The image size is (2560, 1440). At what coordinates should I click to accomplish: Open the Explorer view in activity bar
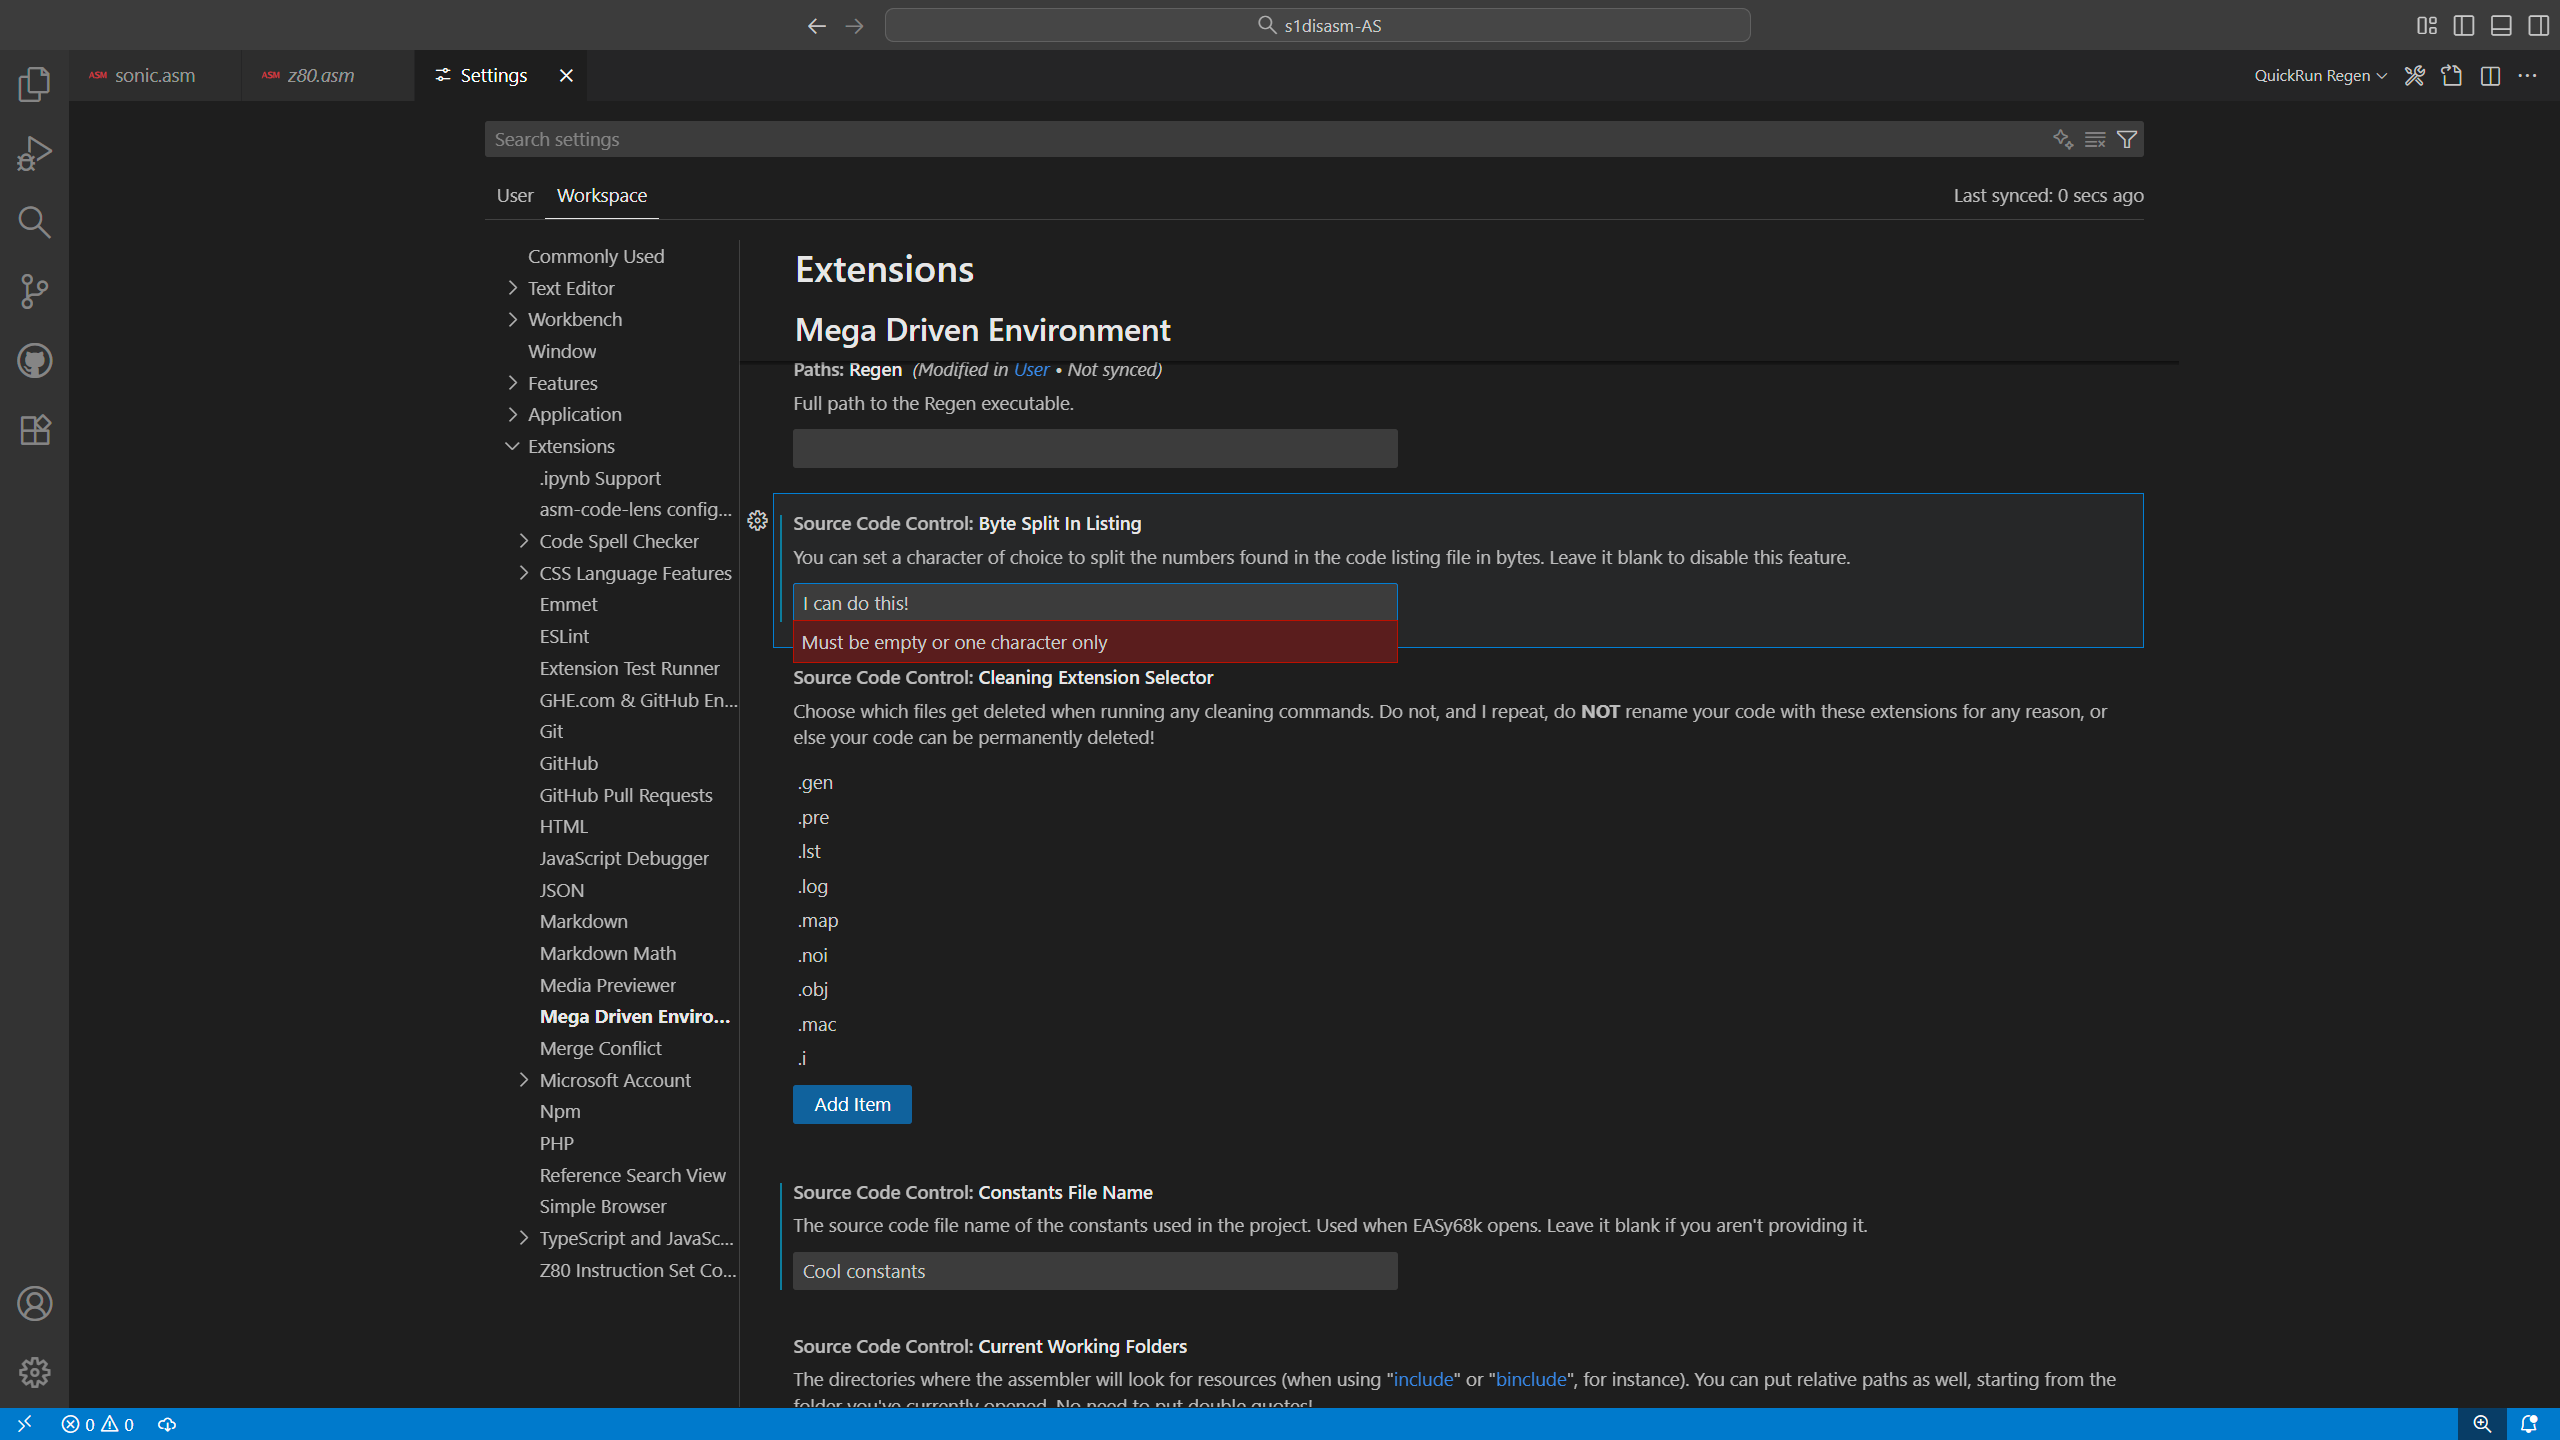34,84
